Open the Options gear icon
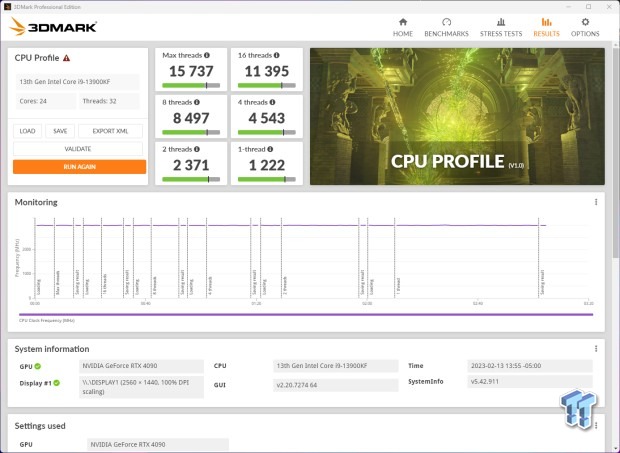The height and width of the screenshot is (453, 620). [x=585, y=22]
